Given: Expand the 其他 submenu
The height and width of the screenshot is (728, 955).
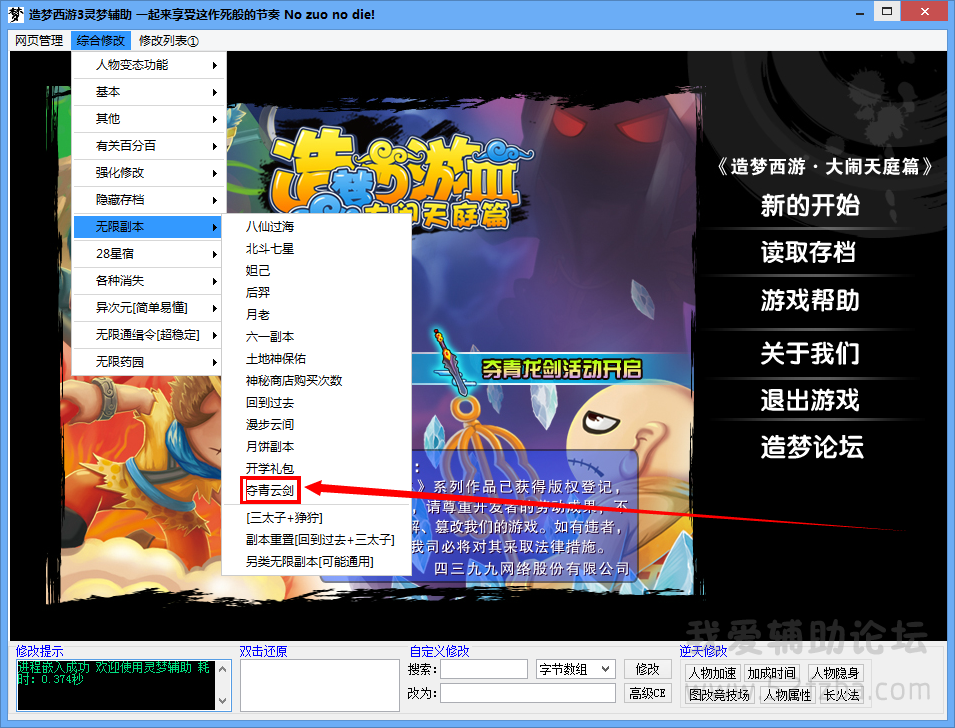Looking at the screenshot, I should coord(149,119).
